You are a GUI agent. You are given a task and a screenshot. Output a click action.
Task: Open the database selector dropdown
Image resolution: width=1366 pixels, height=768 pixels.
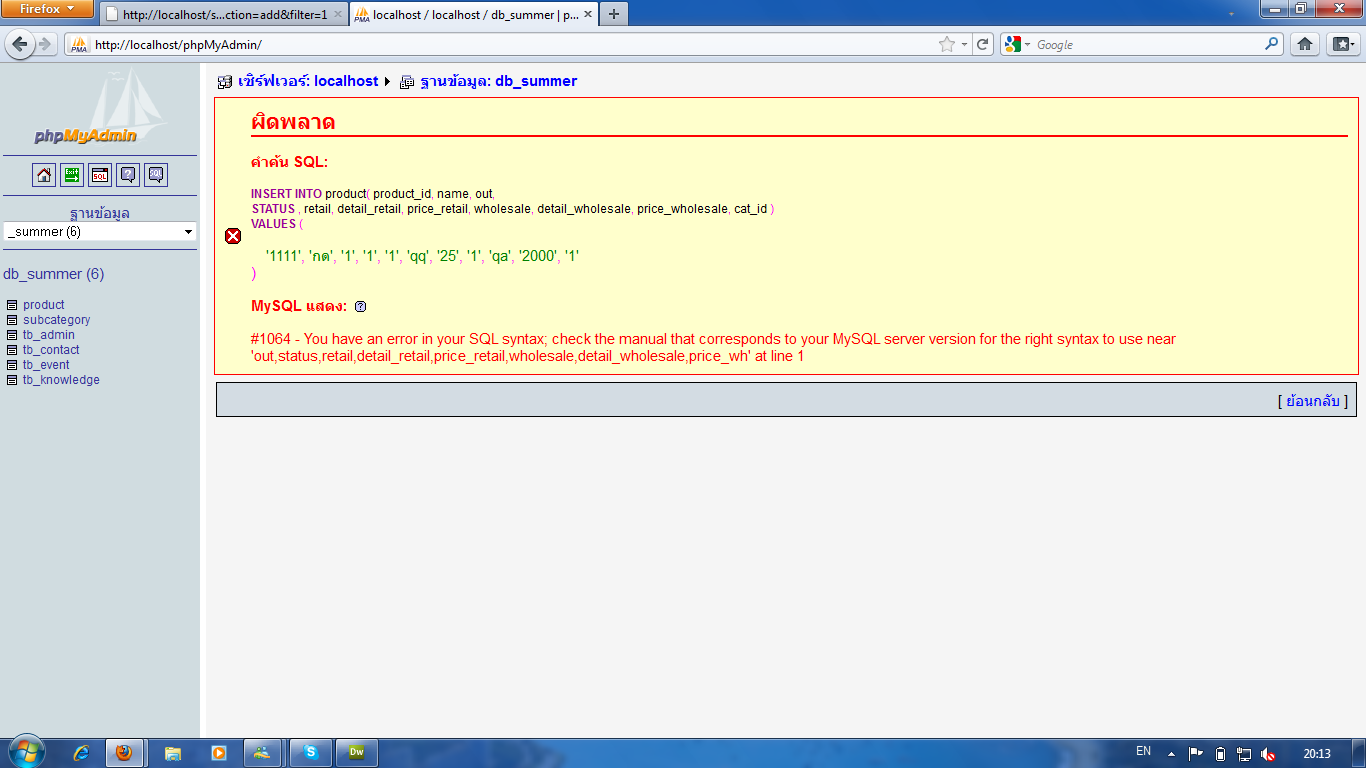pos(100,232)
